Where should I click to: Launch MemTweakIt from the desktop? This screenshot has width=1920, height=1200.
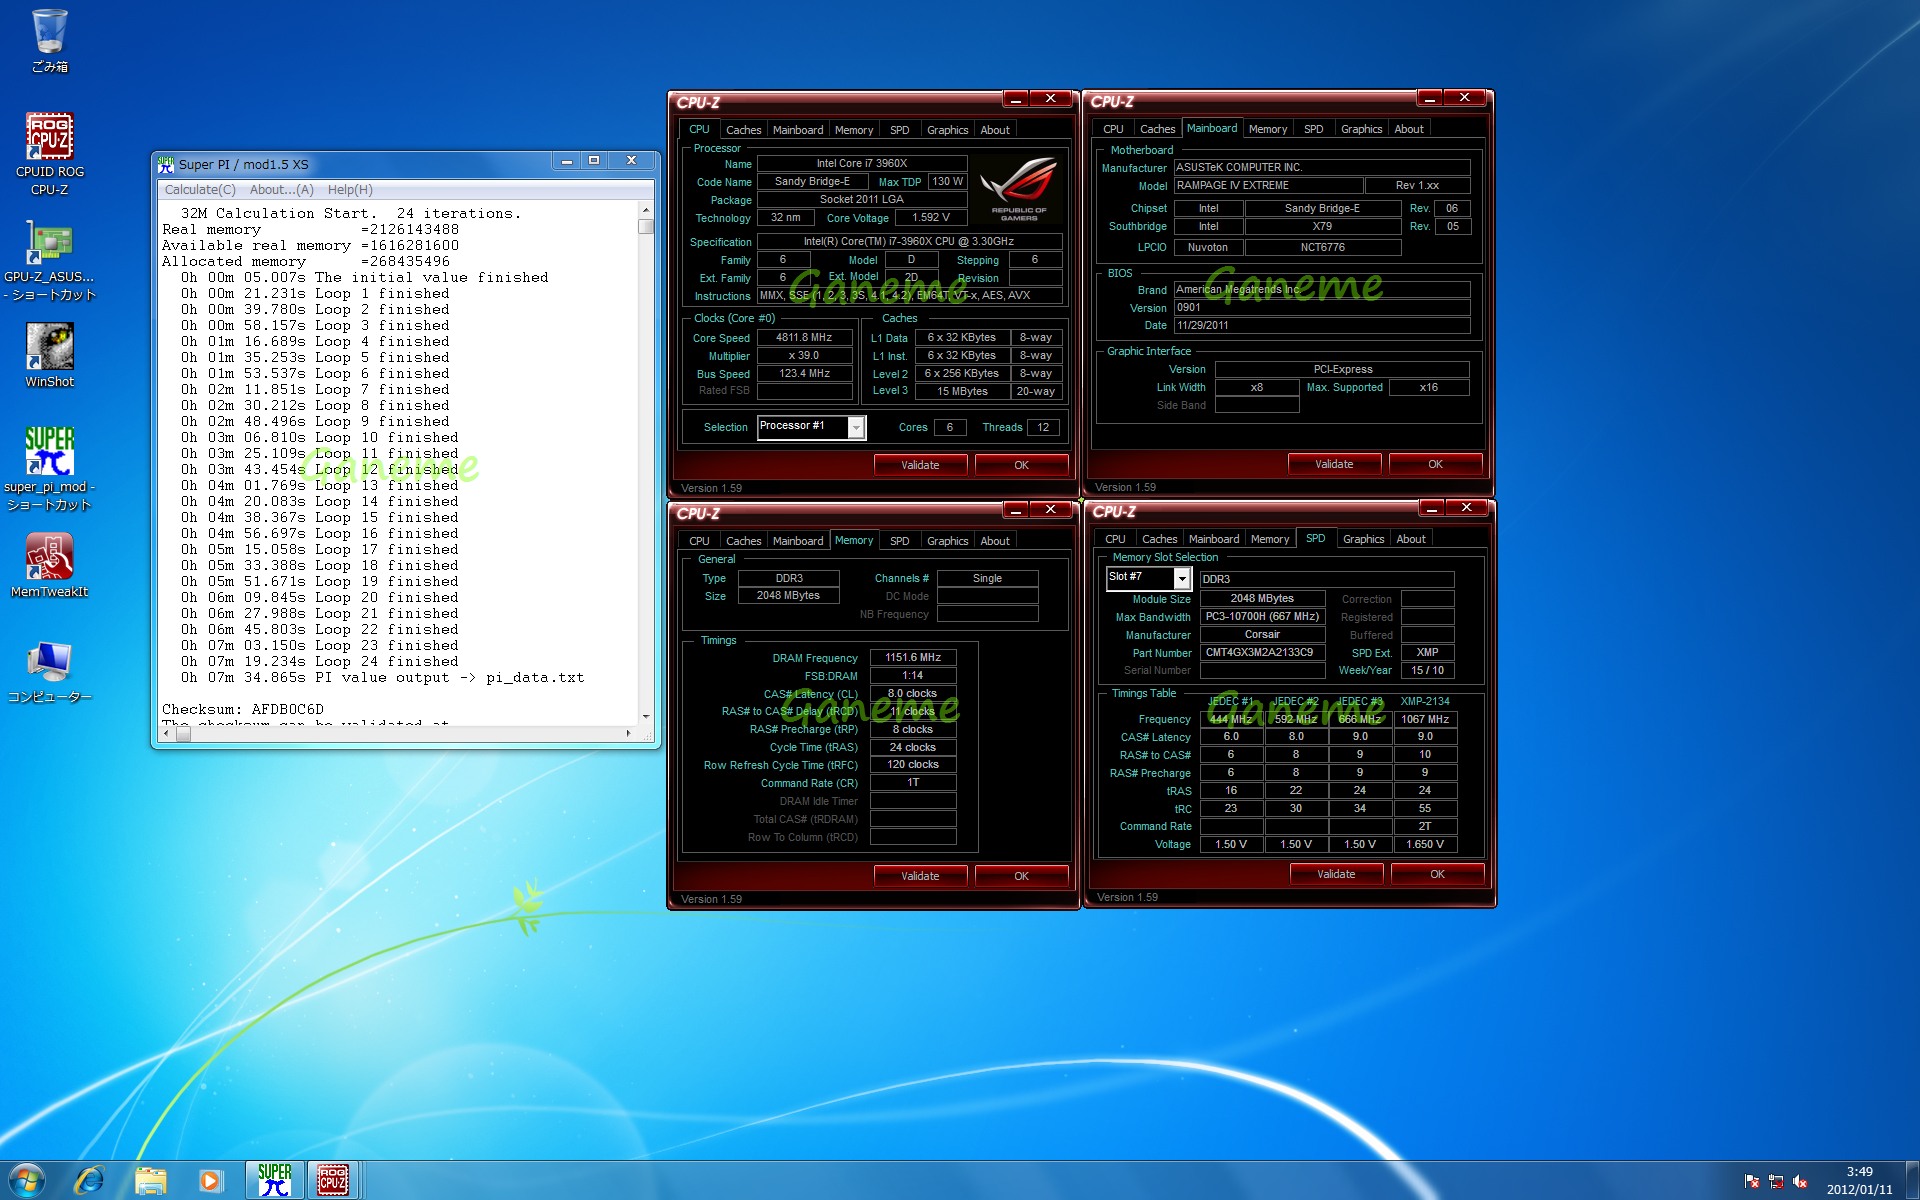[49, 557]
